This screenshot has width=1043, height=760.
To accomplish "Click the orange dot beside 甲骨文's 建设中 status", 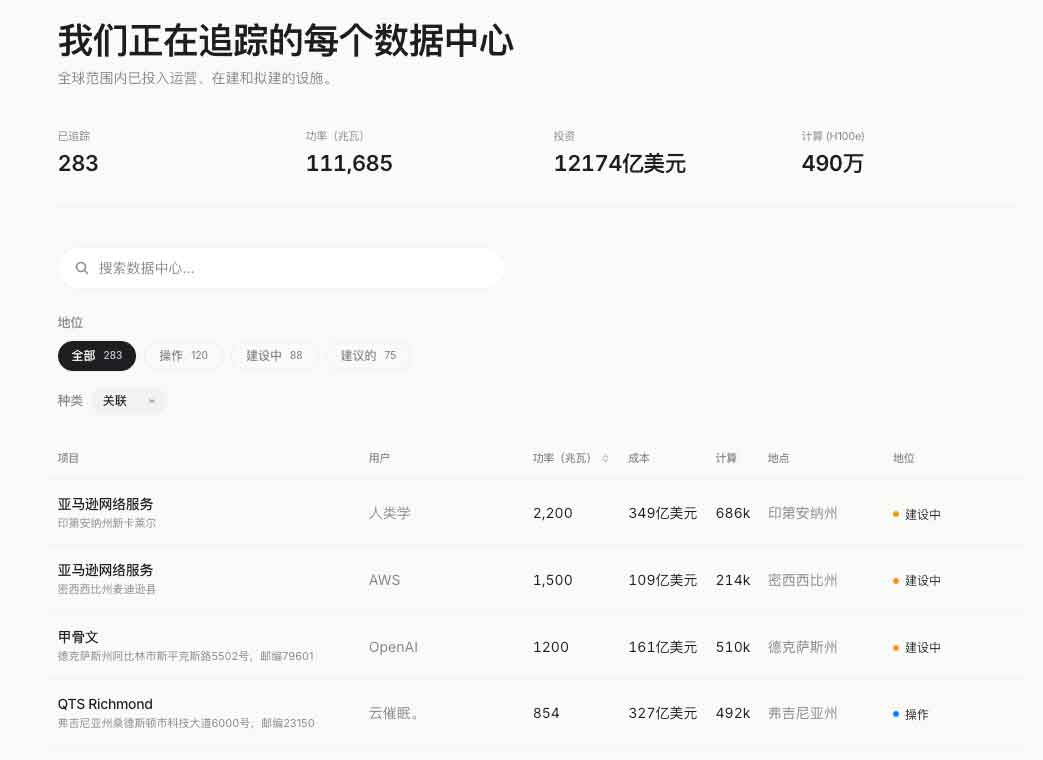I will click(897, 648).
